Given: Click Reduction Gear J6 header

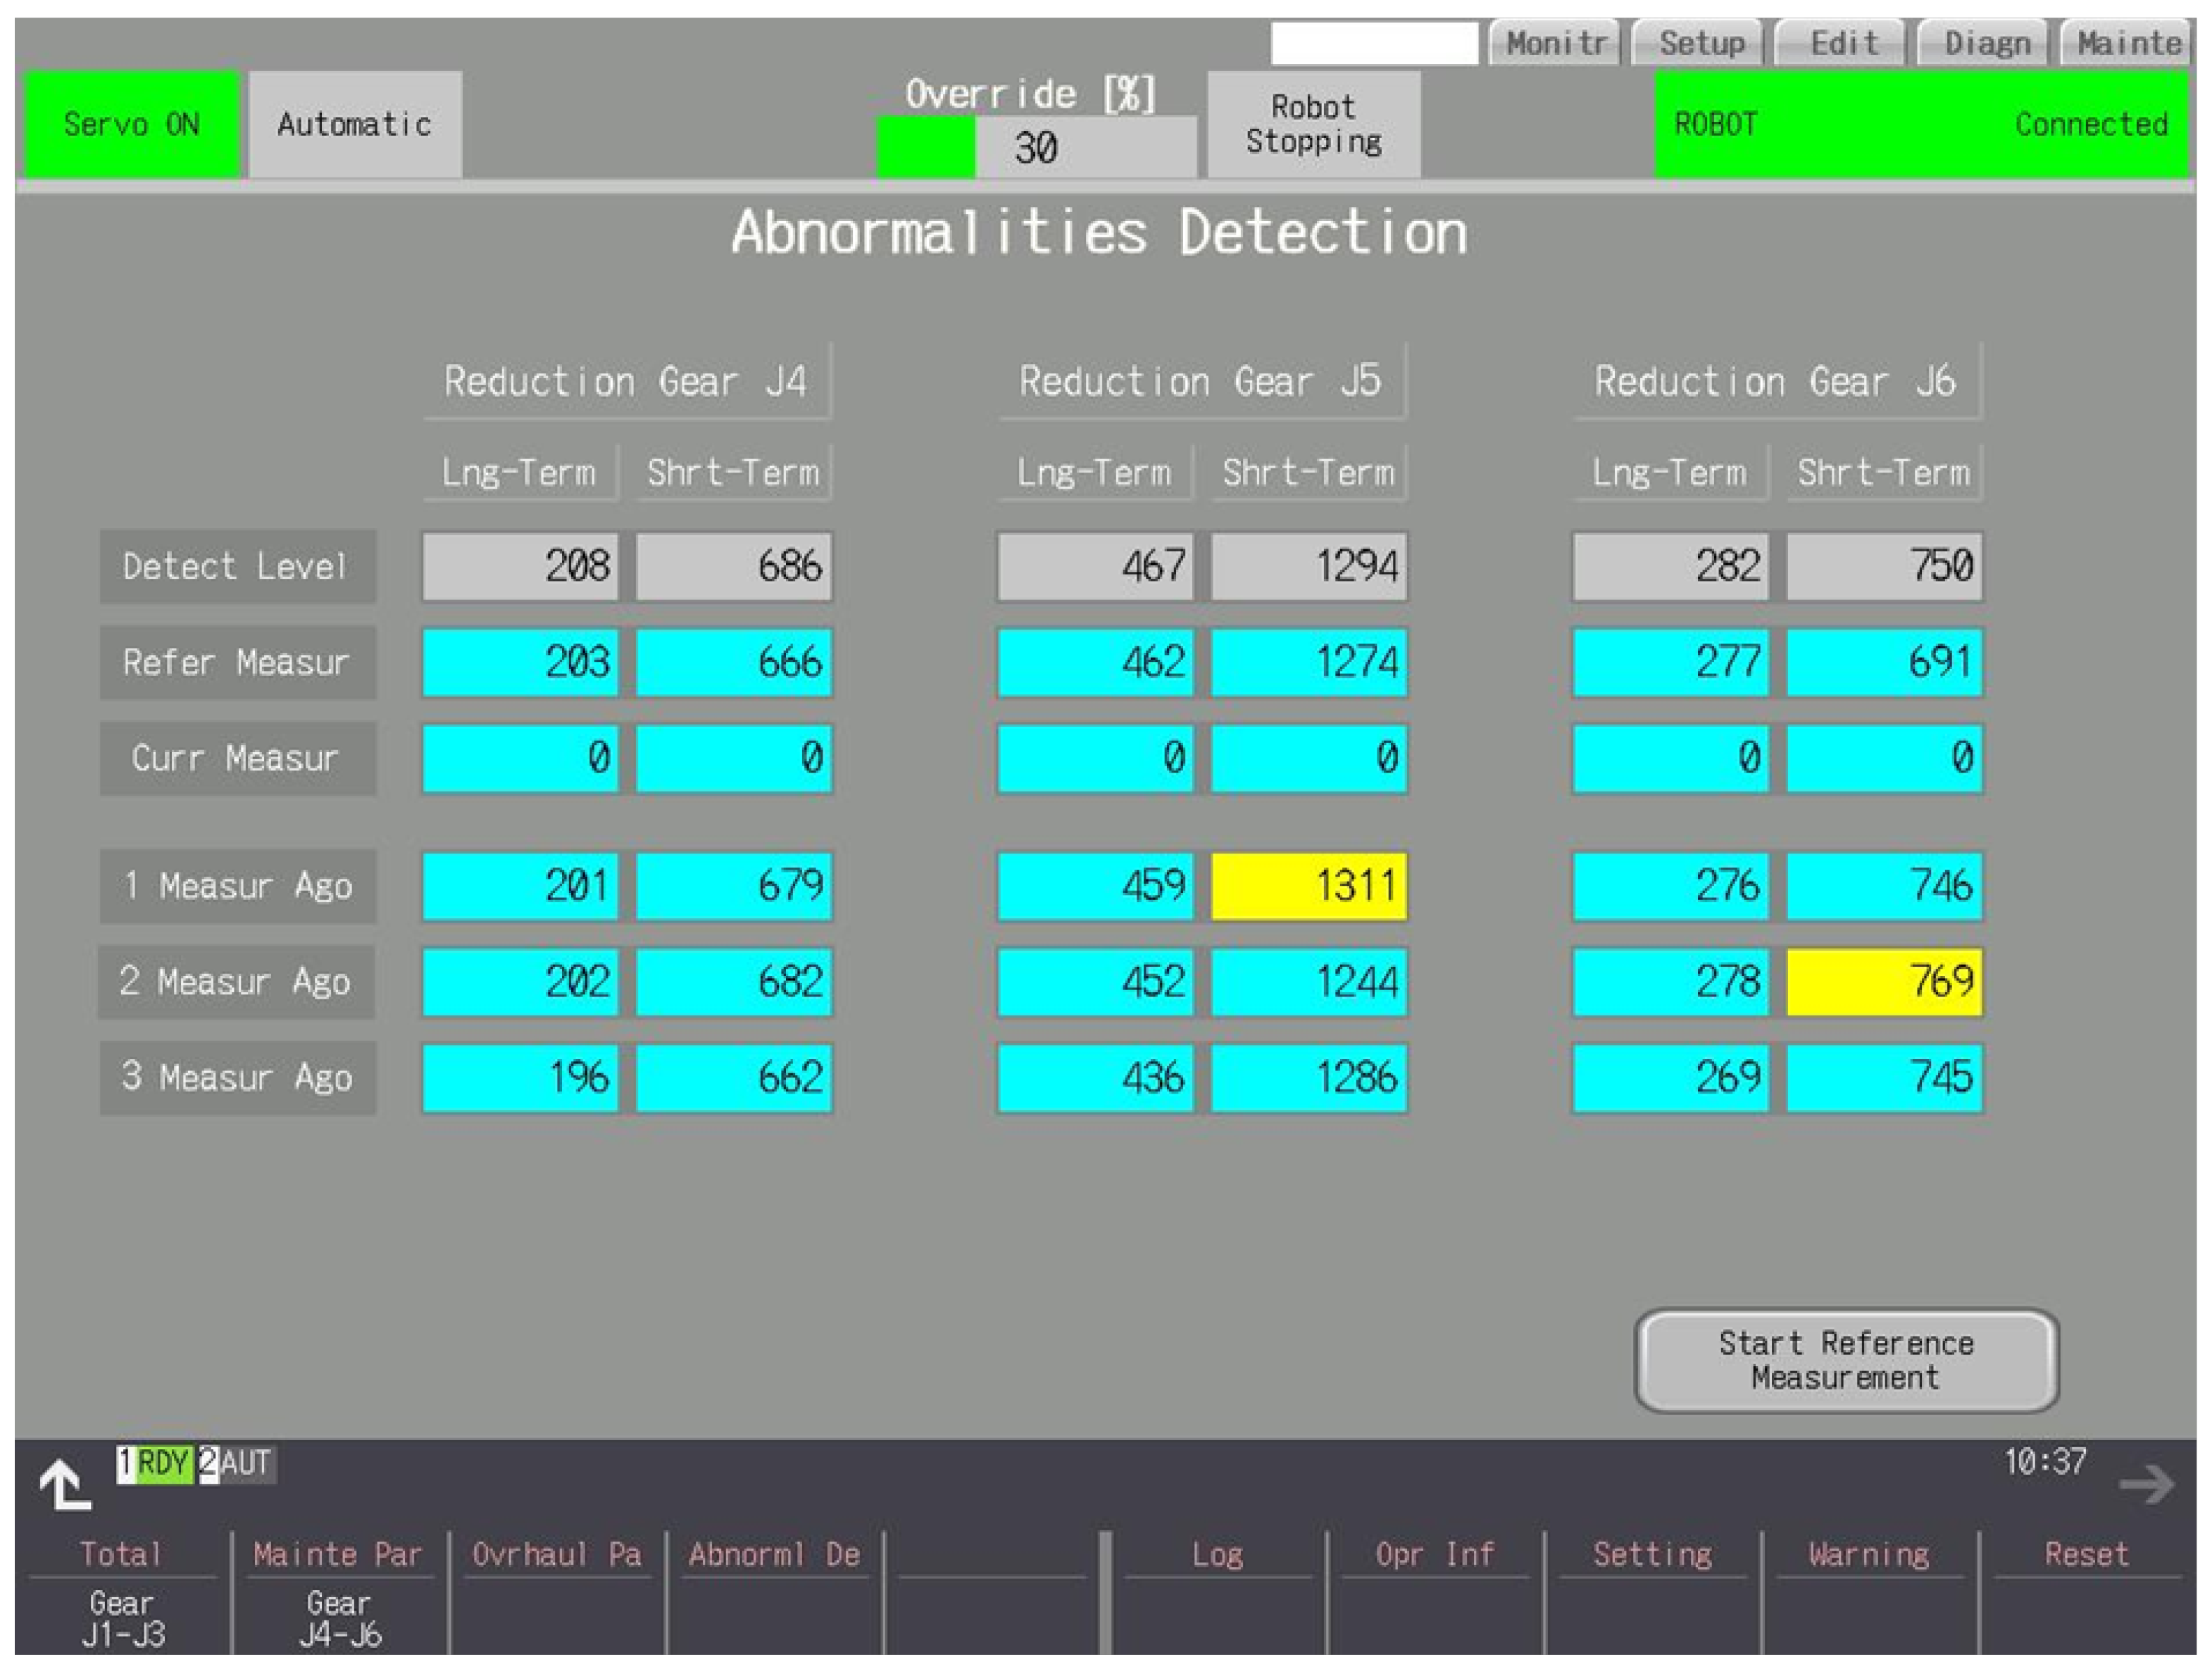Looking at the screenshot, I should tap(1777, 381).
